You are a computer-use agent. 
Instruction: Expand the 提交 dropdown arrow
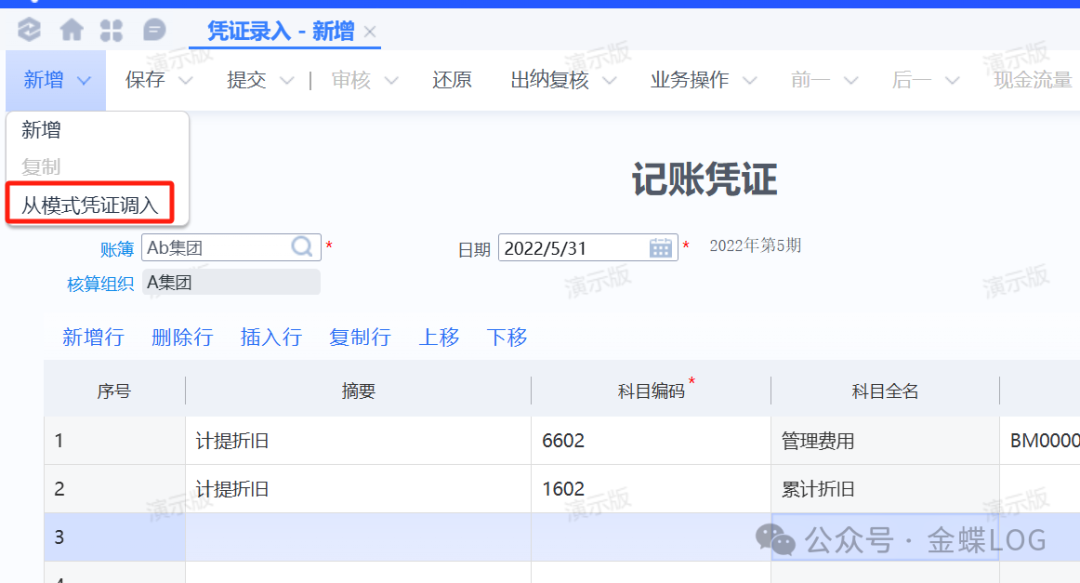point(286,81)
